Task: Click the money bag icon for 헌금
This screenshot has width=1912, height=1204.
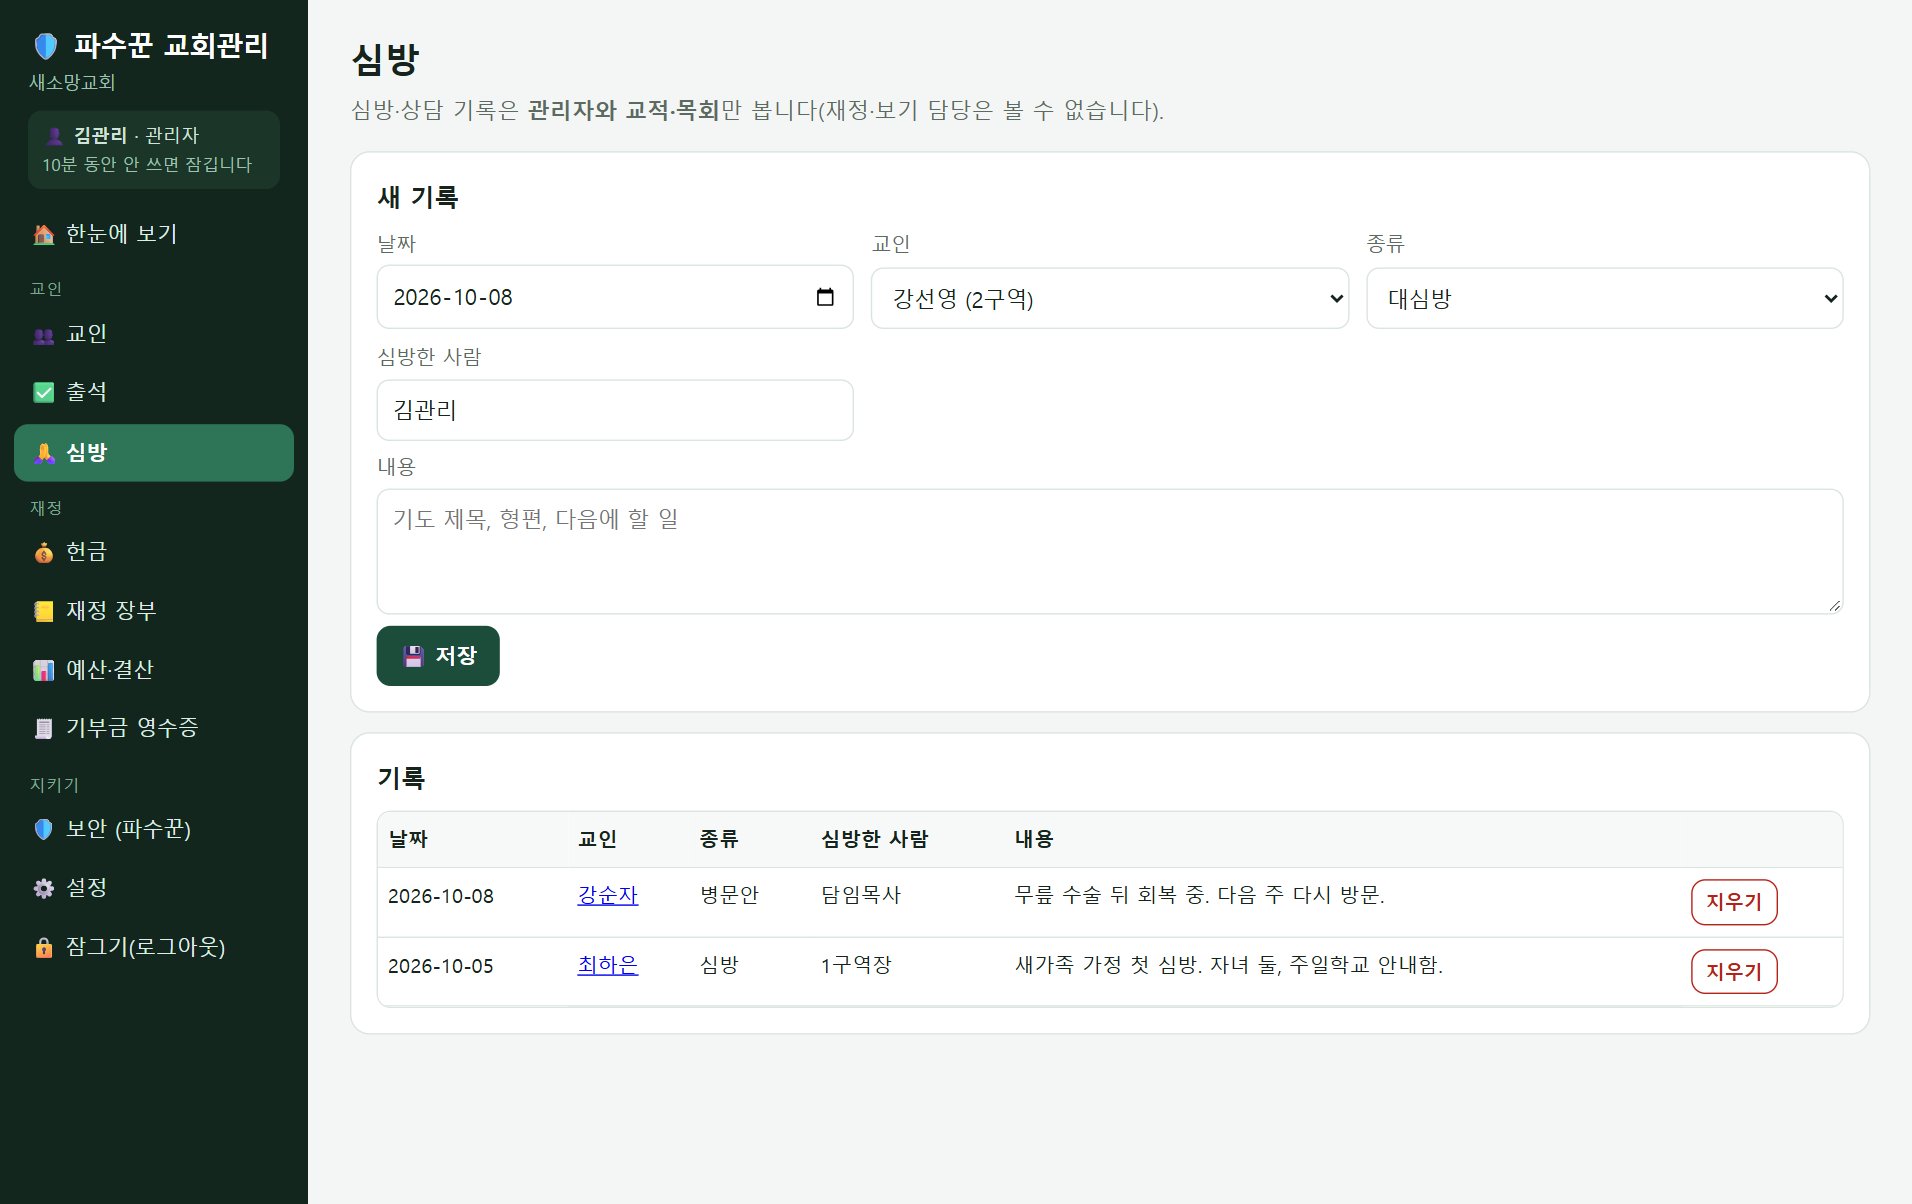Action: (x=44, y=552)
